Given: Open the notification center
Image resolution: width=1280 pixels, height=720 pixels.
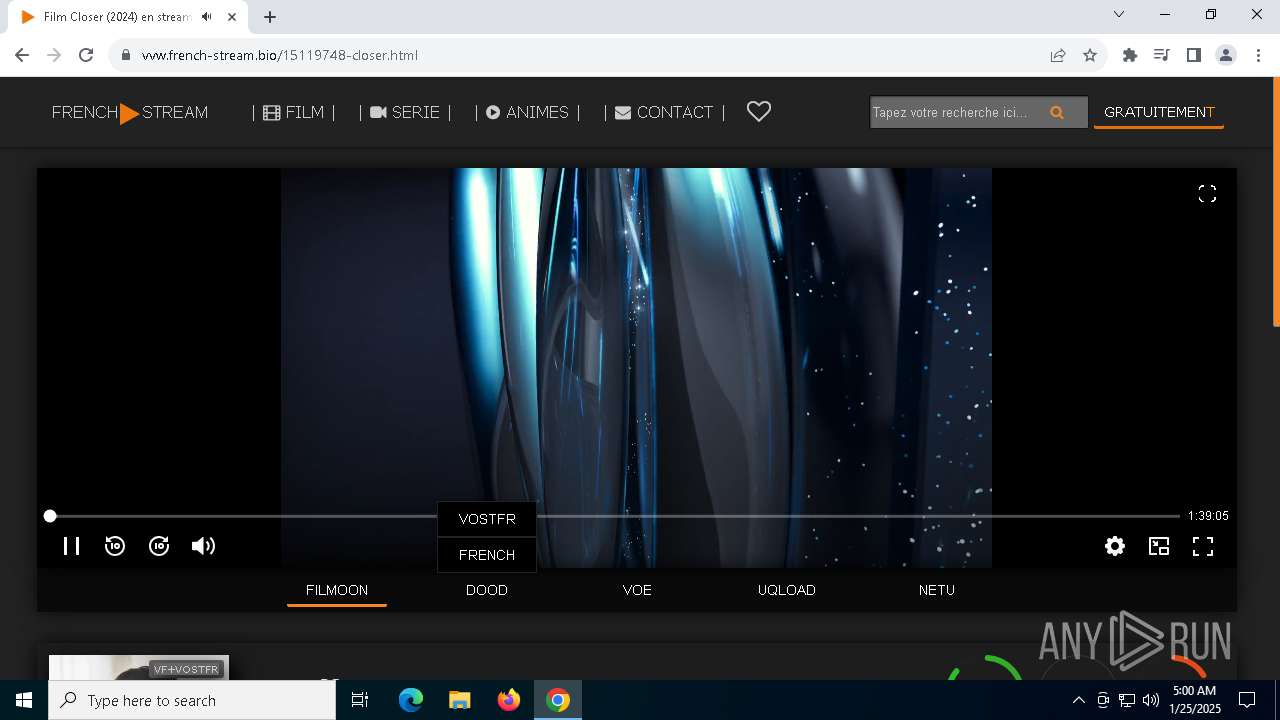Looking at the screenshot, I should coord(1247,700).
